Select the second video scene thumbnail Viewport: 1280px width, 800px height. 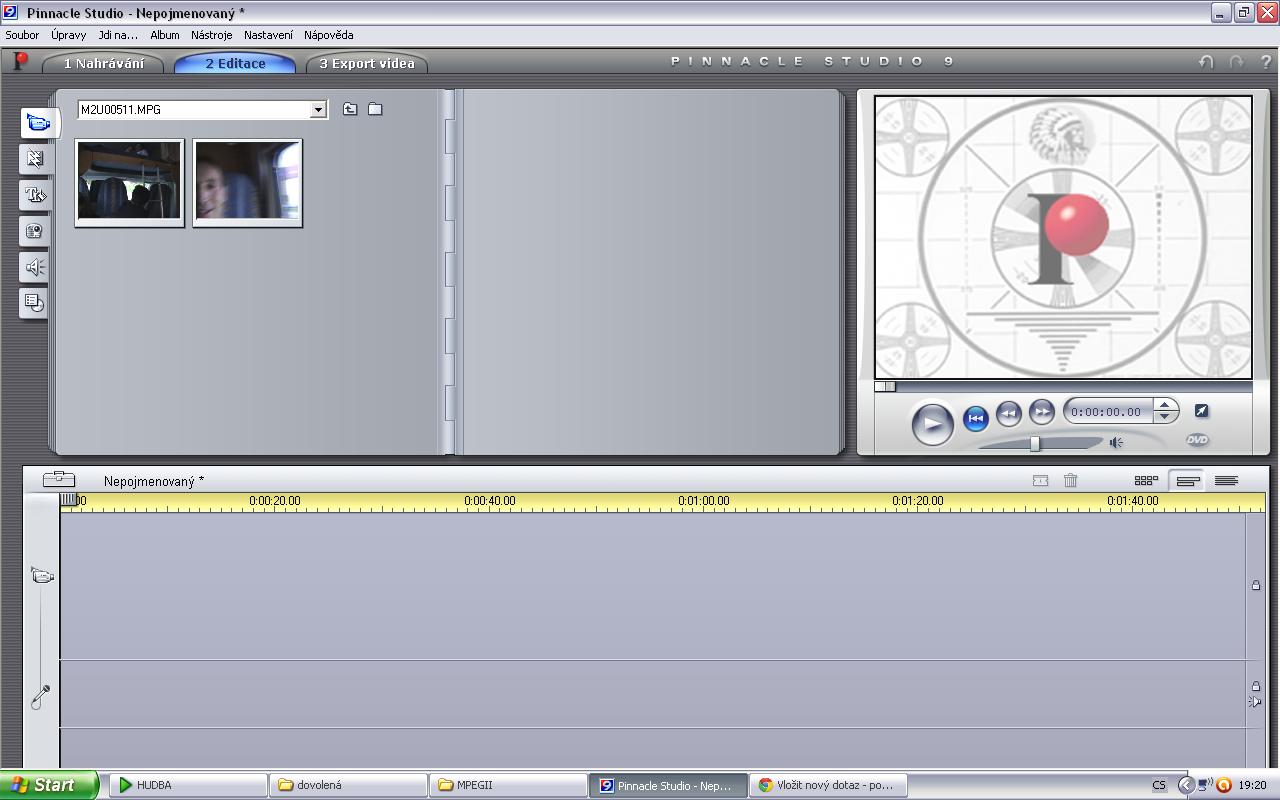click(x=247, y=181)
